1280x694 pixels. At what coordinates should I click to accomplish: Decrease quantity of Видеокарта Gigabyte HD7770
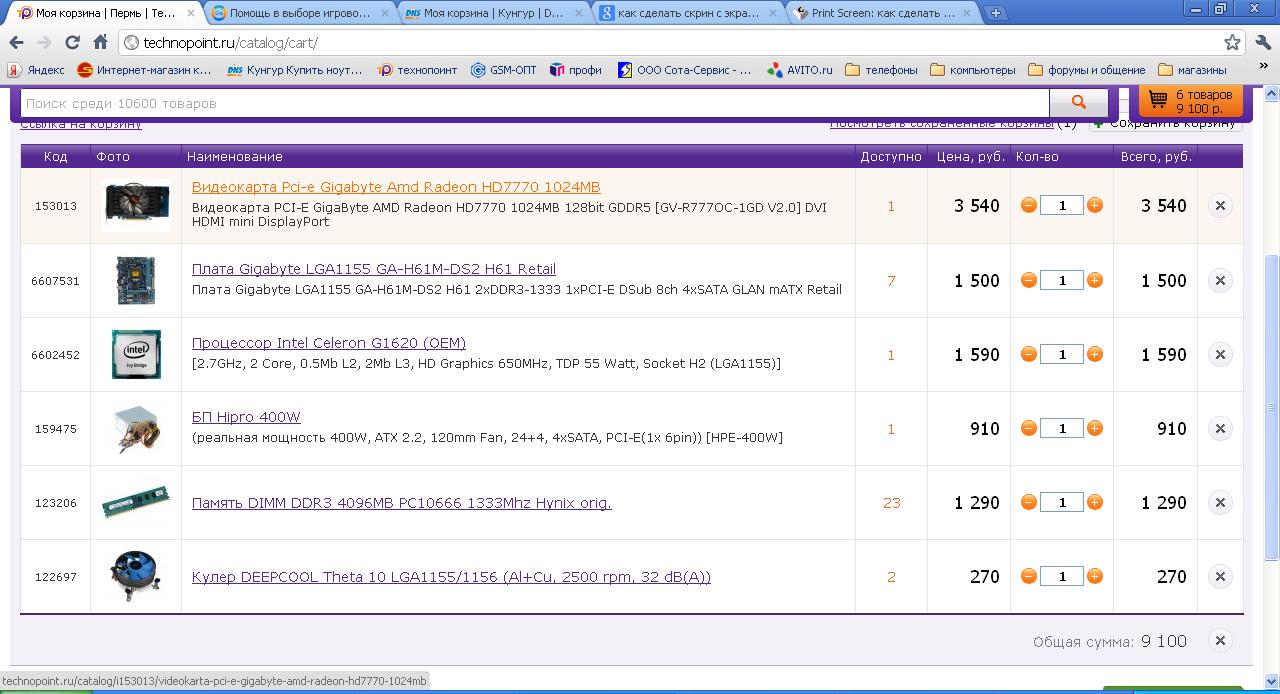coord(1028,205)
